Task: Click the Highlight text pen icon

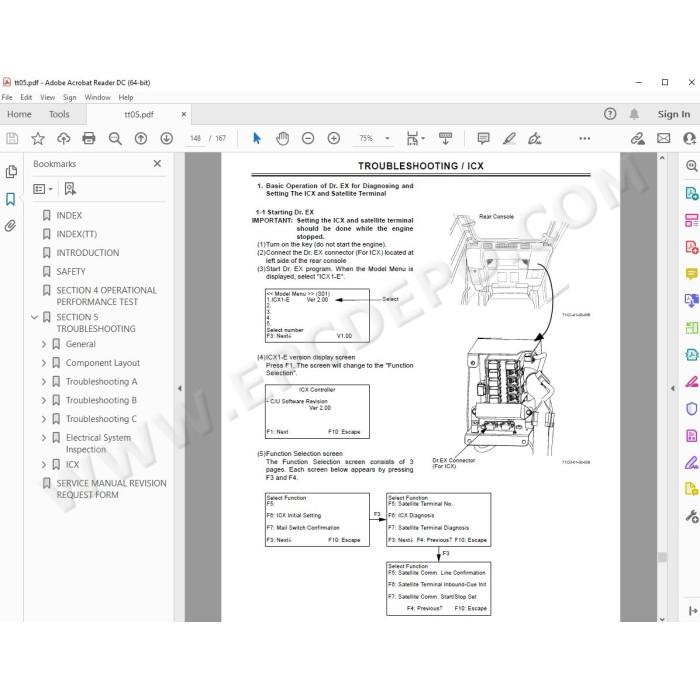Action: [509, 138]
